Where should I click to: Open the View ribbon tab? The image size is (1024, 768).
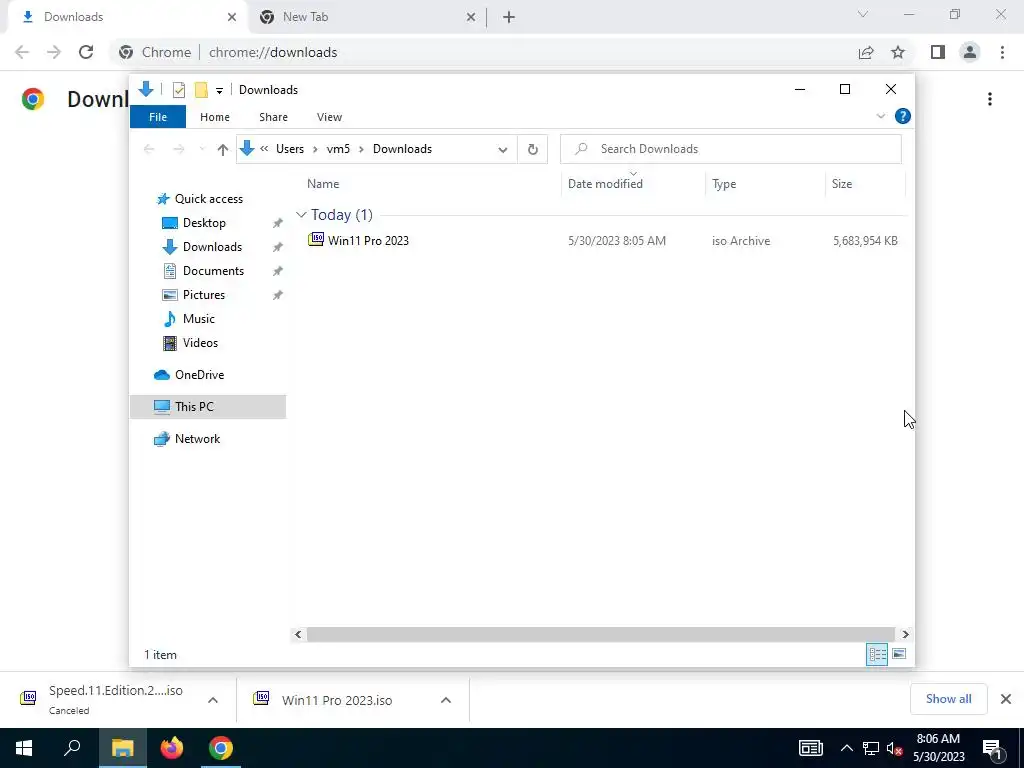click(x=329, y=117)
